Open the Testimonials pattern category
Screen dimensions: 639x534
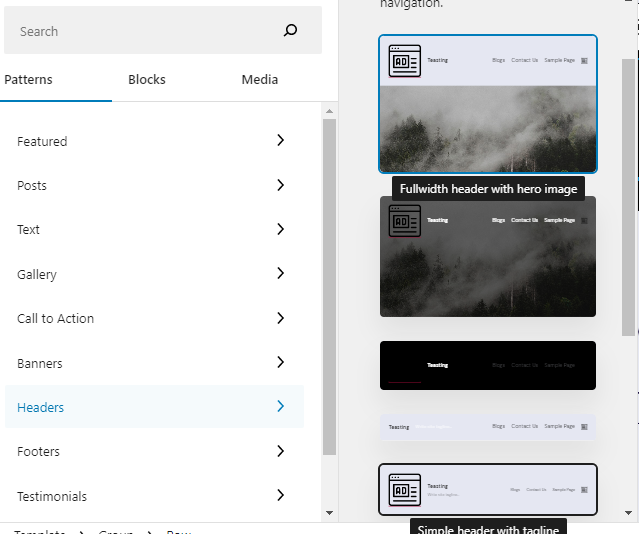154,496
